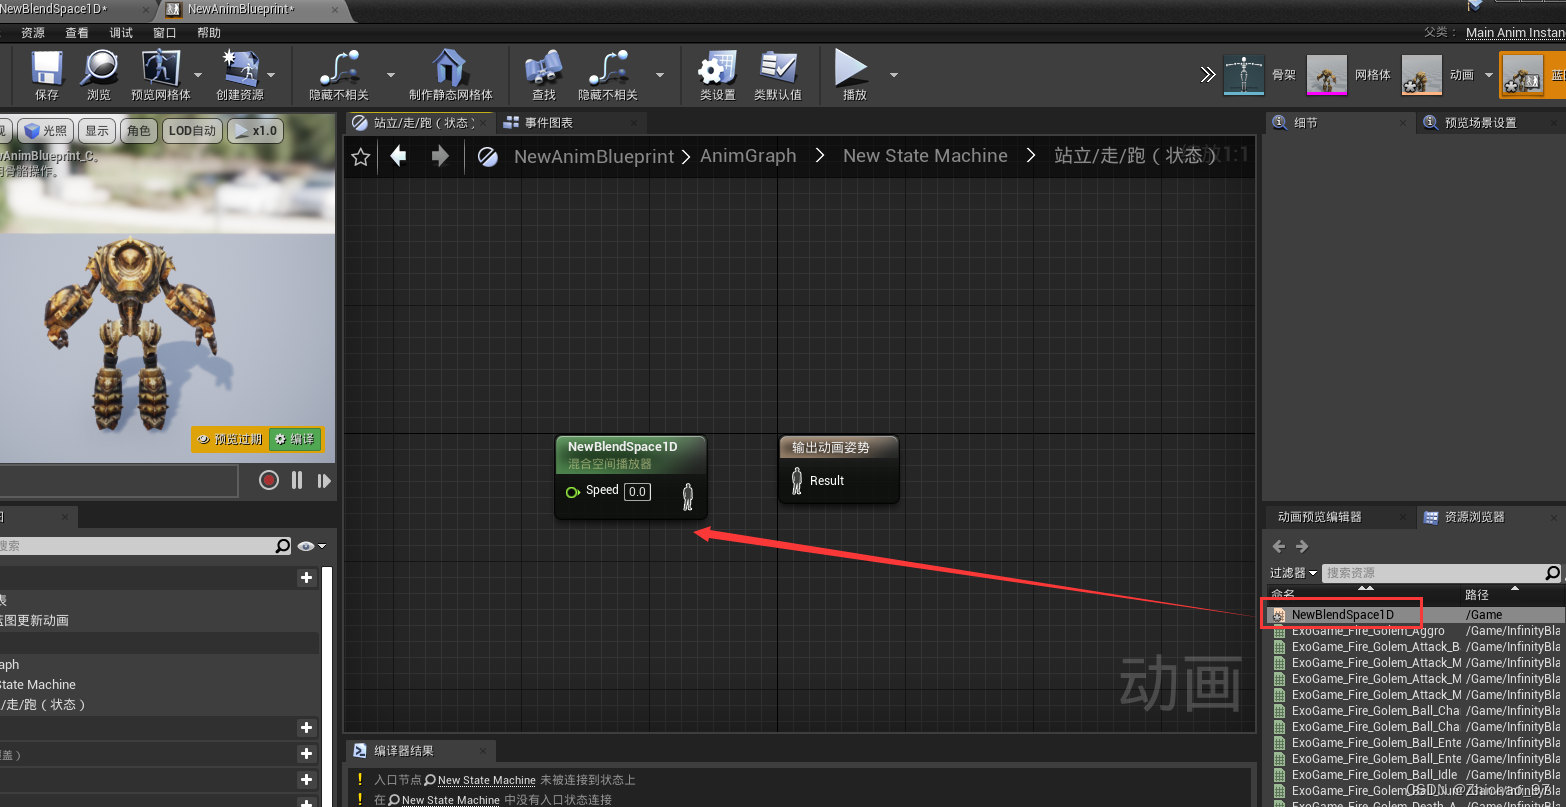Click the 编译 compile button in viewport

pyautogui.click(x=295, y=439)
